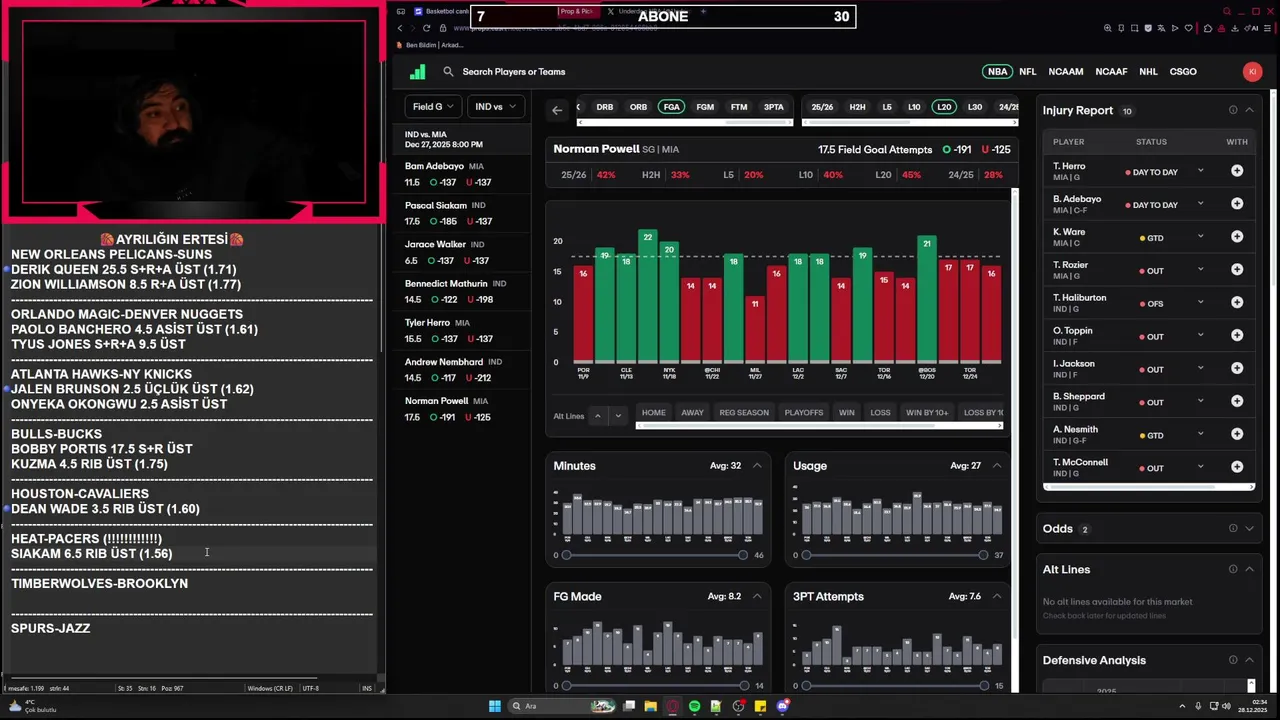1280x720 pixels.
Task: Toggle the HOME filter under chart
Action: pos(654,412)
